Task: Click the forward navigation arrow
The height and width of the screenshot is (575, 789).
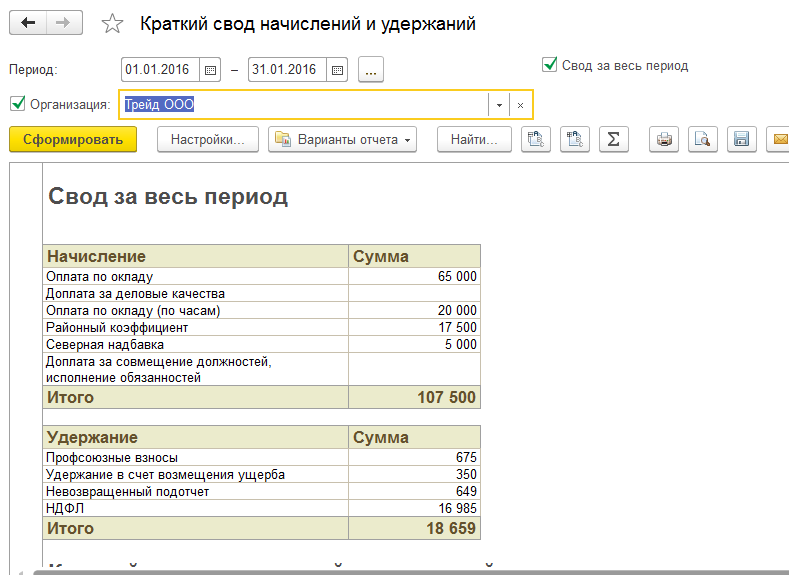Action: click(64, 23)
